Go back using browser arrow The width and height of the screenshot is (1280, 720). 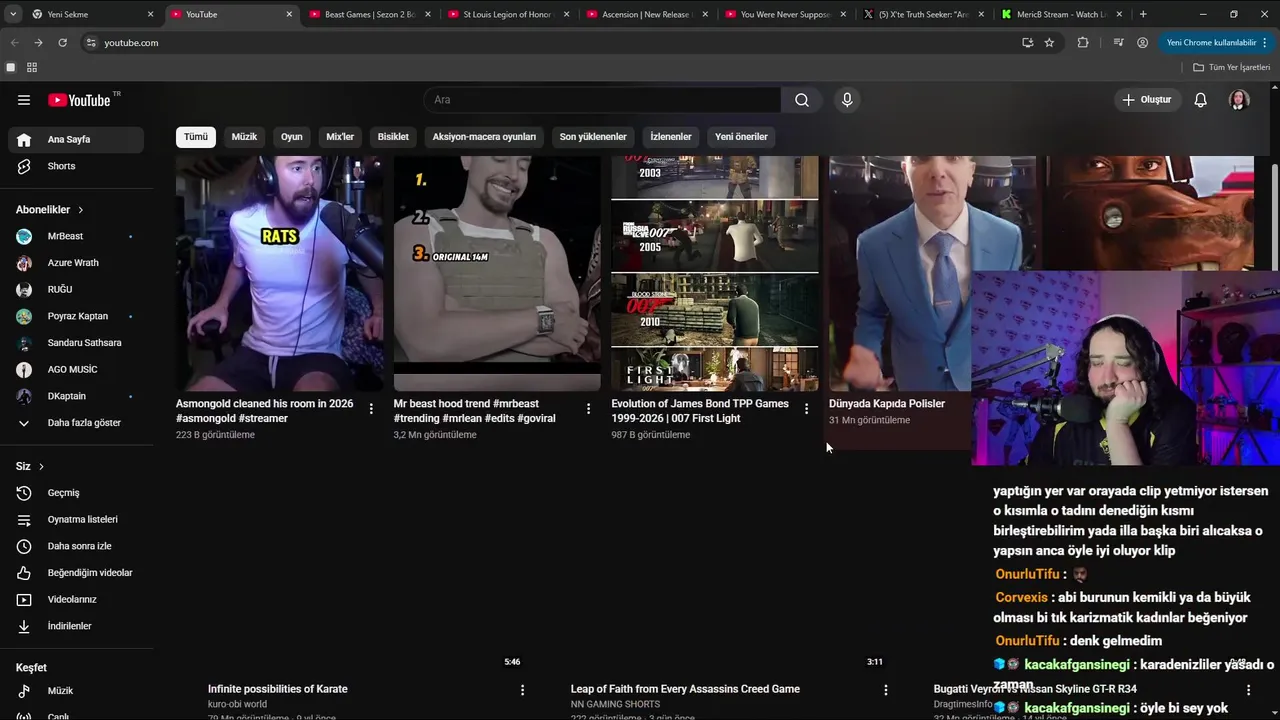click(14, 43)
